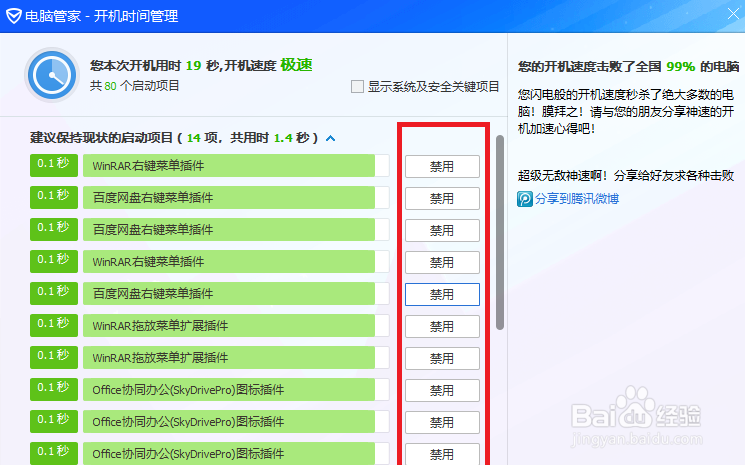The width and height of the screenshot is (745, 465).
Task: Open the 分享到腾讯微博 link
Action: tap(577, 199)
